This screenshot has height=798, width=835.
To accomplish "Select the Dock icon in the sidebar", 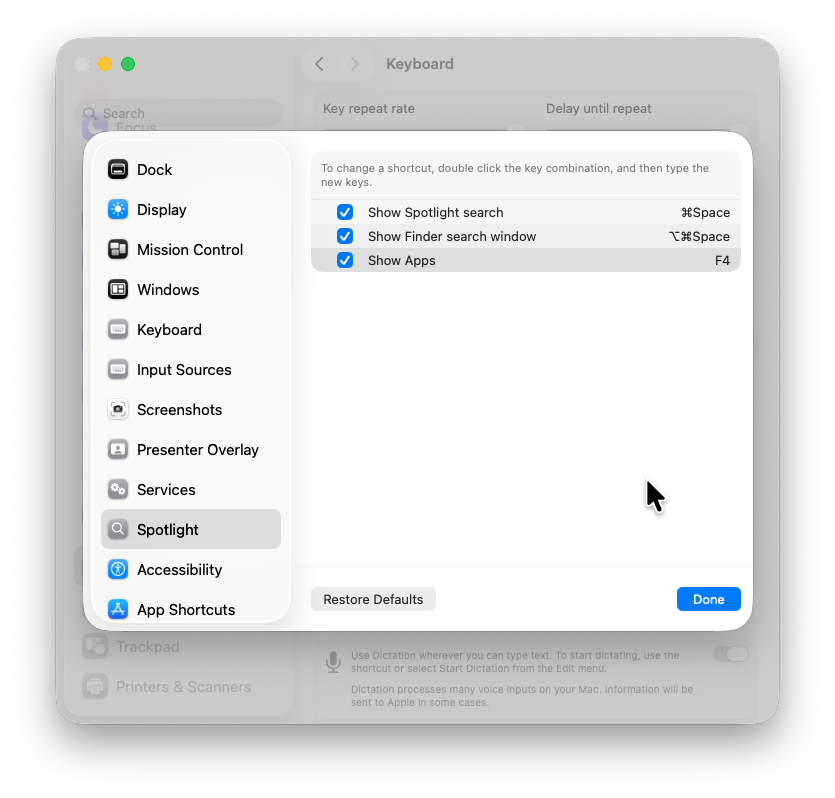I will [118, 170].
